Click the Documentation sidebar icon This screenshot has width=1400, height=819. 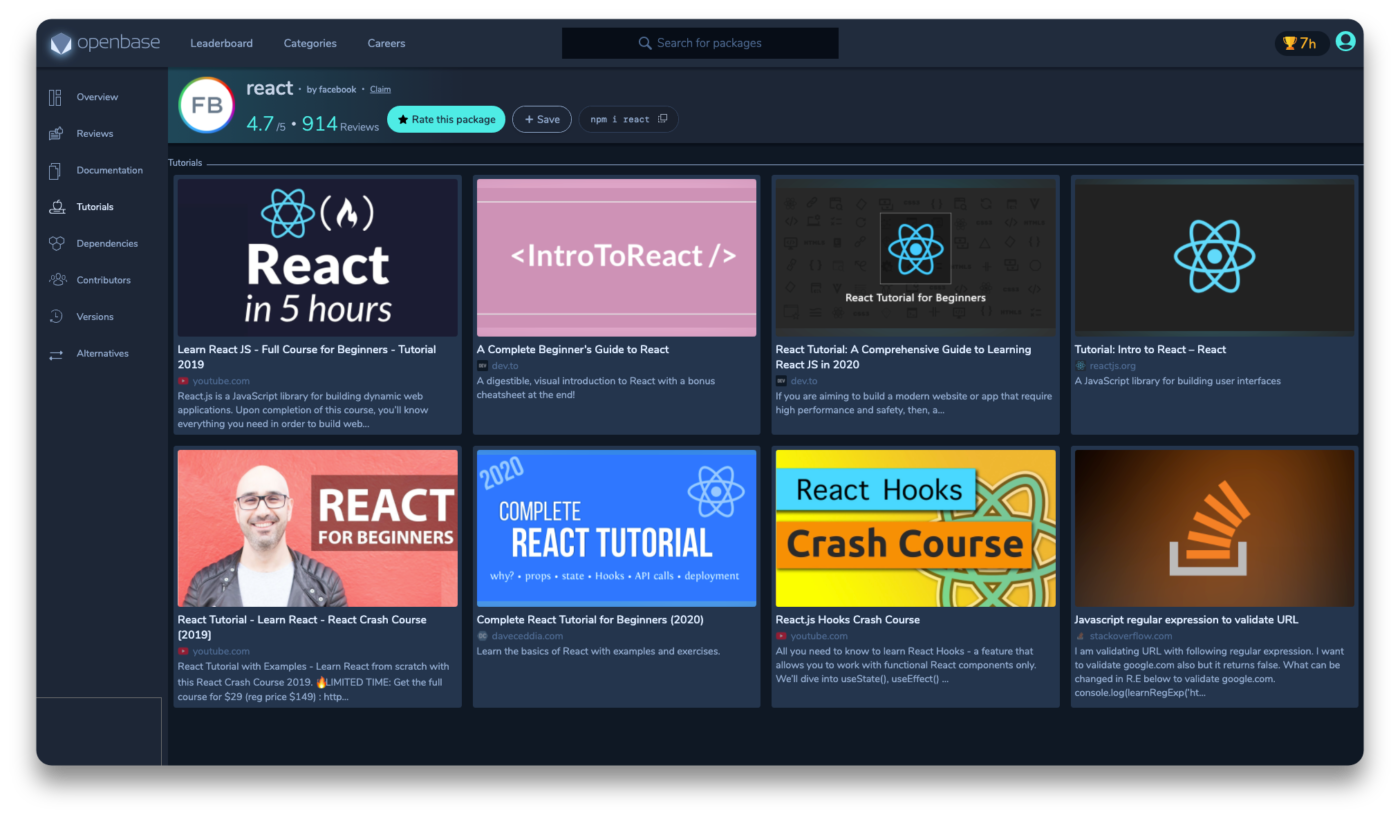click(56, 171)
